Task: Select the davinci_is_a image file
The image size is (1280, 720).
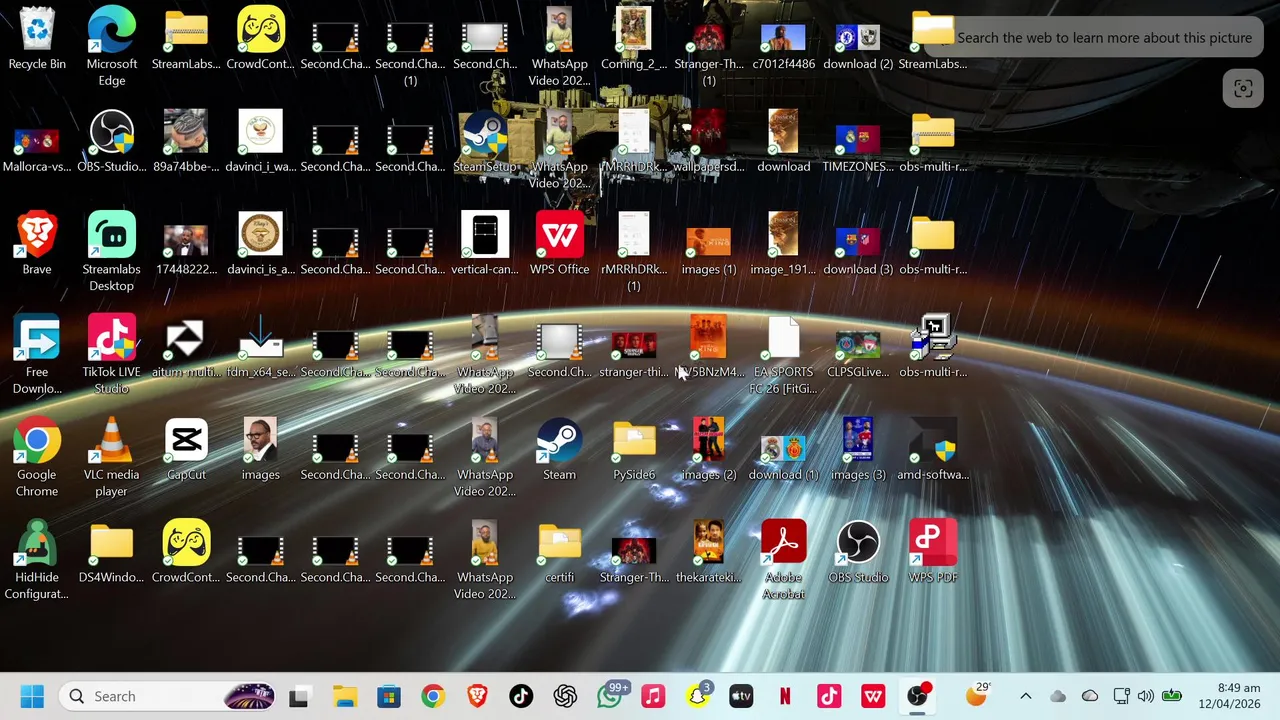Action: tap(260, 244)
